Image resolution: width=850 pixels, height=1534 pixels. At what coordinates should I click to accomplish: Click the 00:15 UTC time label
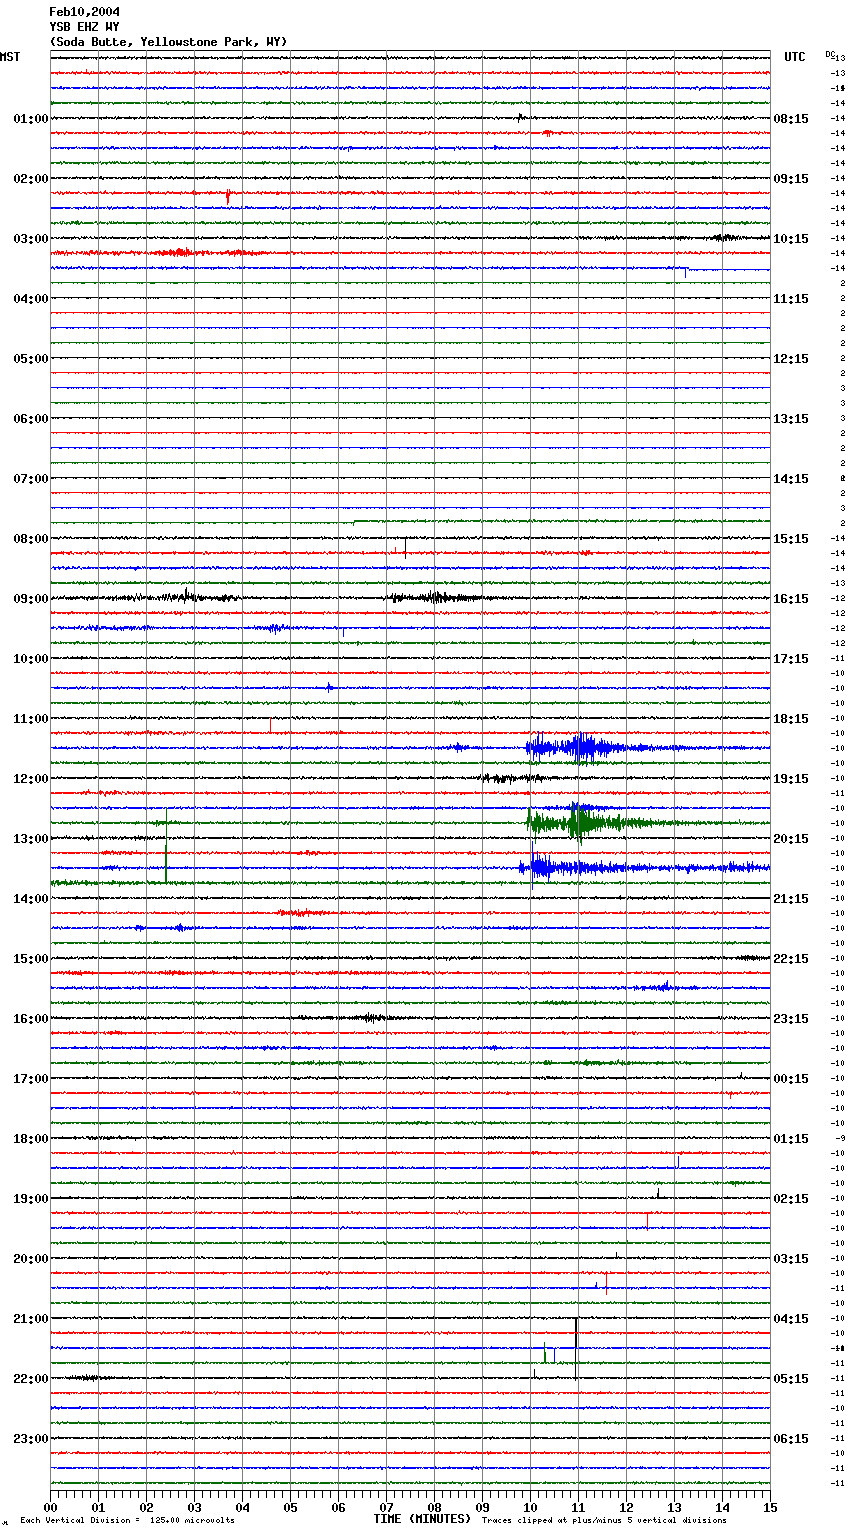(791, 1079)
